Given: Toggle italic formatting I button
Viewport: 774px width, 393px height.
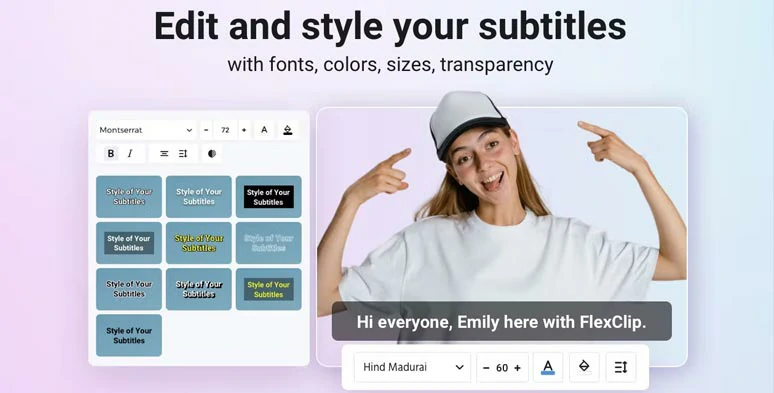Looking at the screenshot, I should (130, 154).
